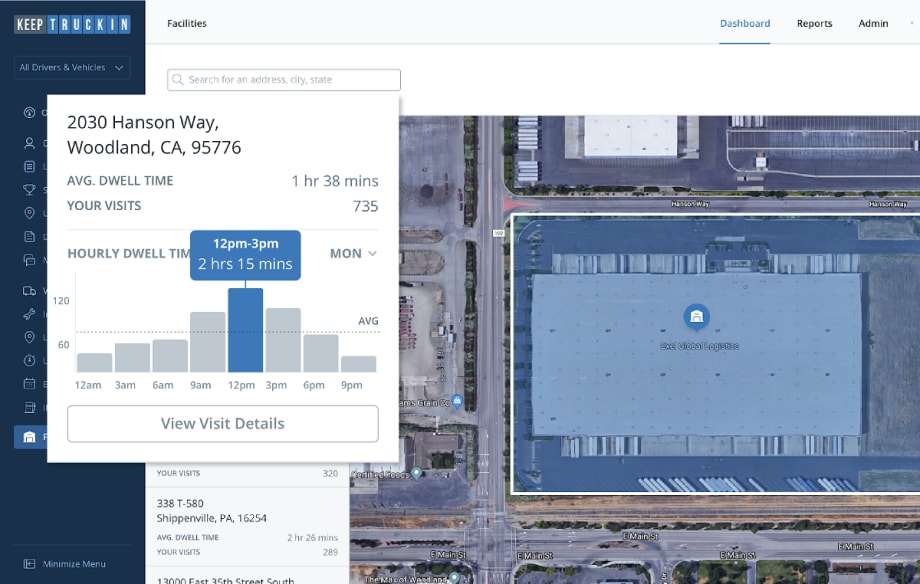Click the View Visit Details button
Screen dimensions: 920x584
coord(222,423)
